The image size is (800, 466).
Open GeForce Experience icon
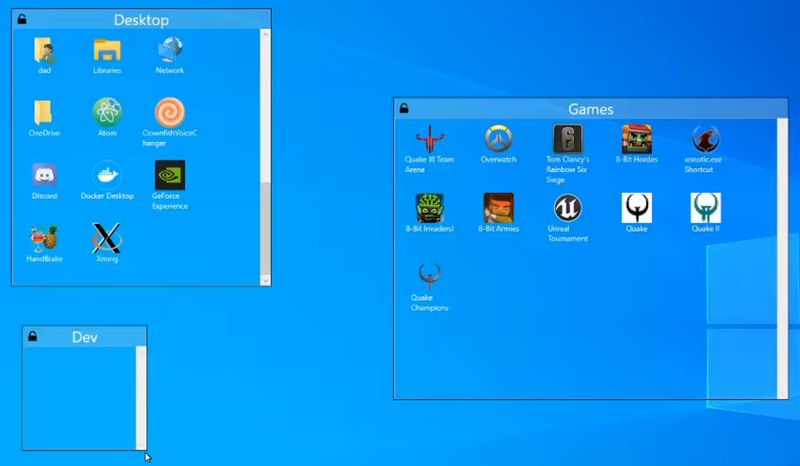coord(170,175)
